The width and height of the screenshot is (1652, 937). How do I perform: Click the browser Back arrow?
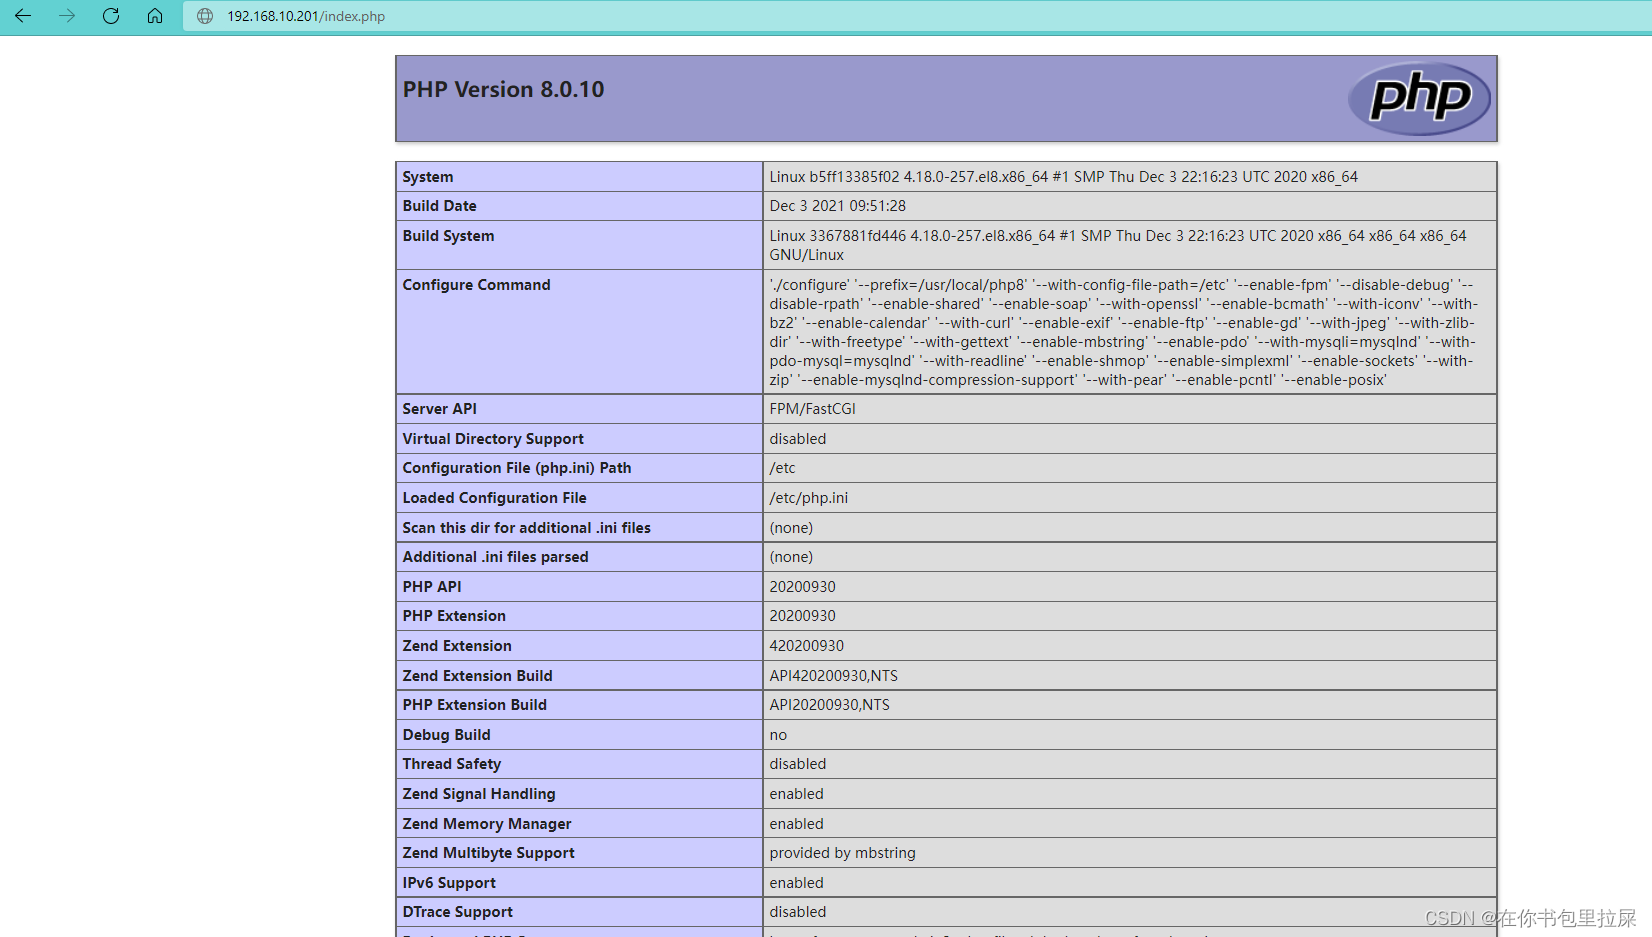click(23, 16)
